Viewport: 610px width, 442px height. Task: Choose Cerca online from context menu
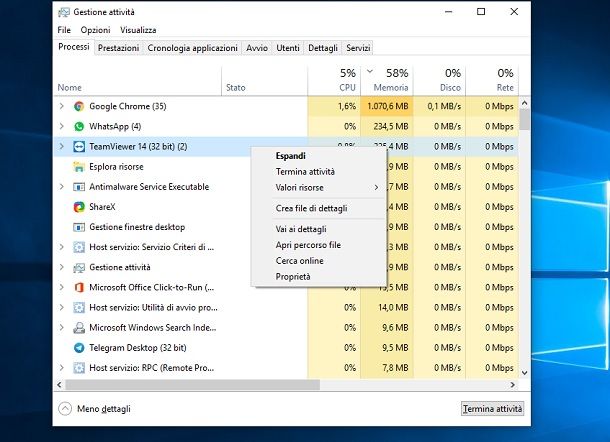(x=319, y=261)
